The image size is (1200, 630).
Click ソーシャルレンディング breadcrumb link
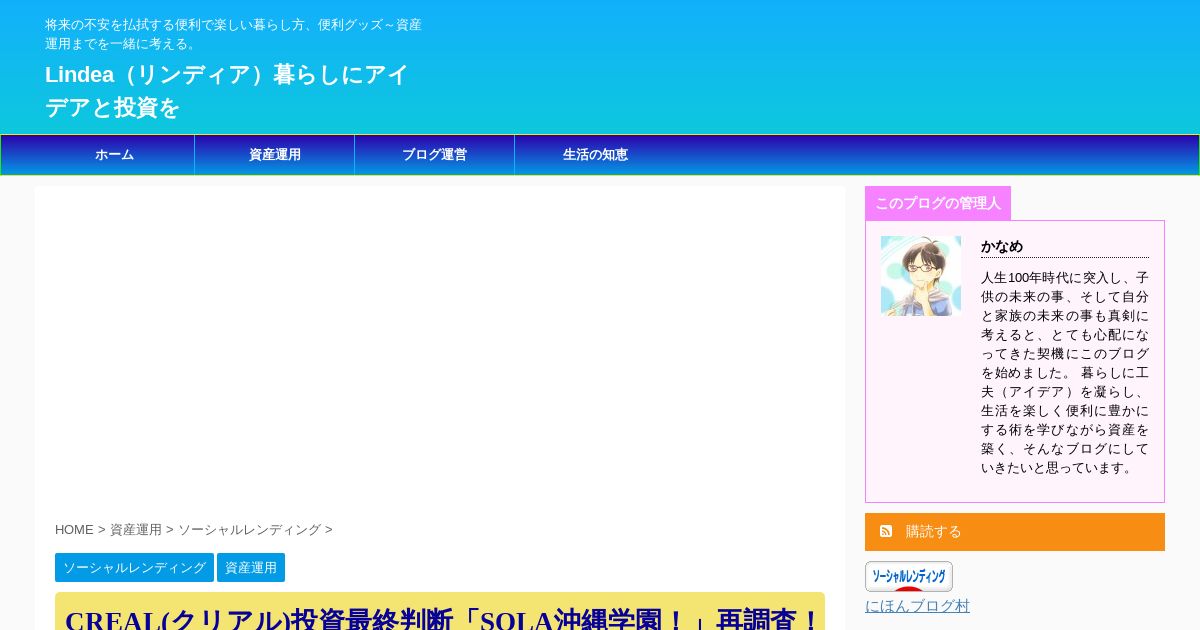[x=249, y=530]
